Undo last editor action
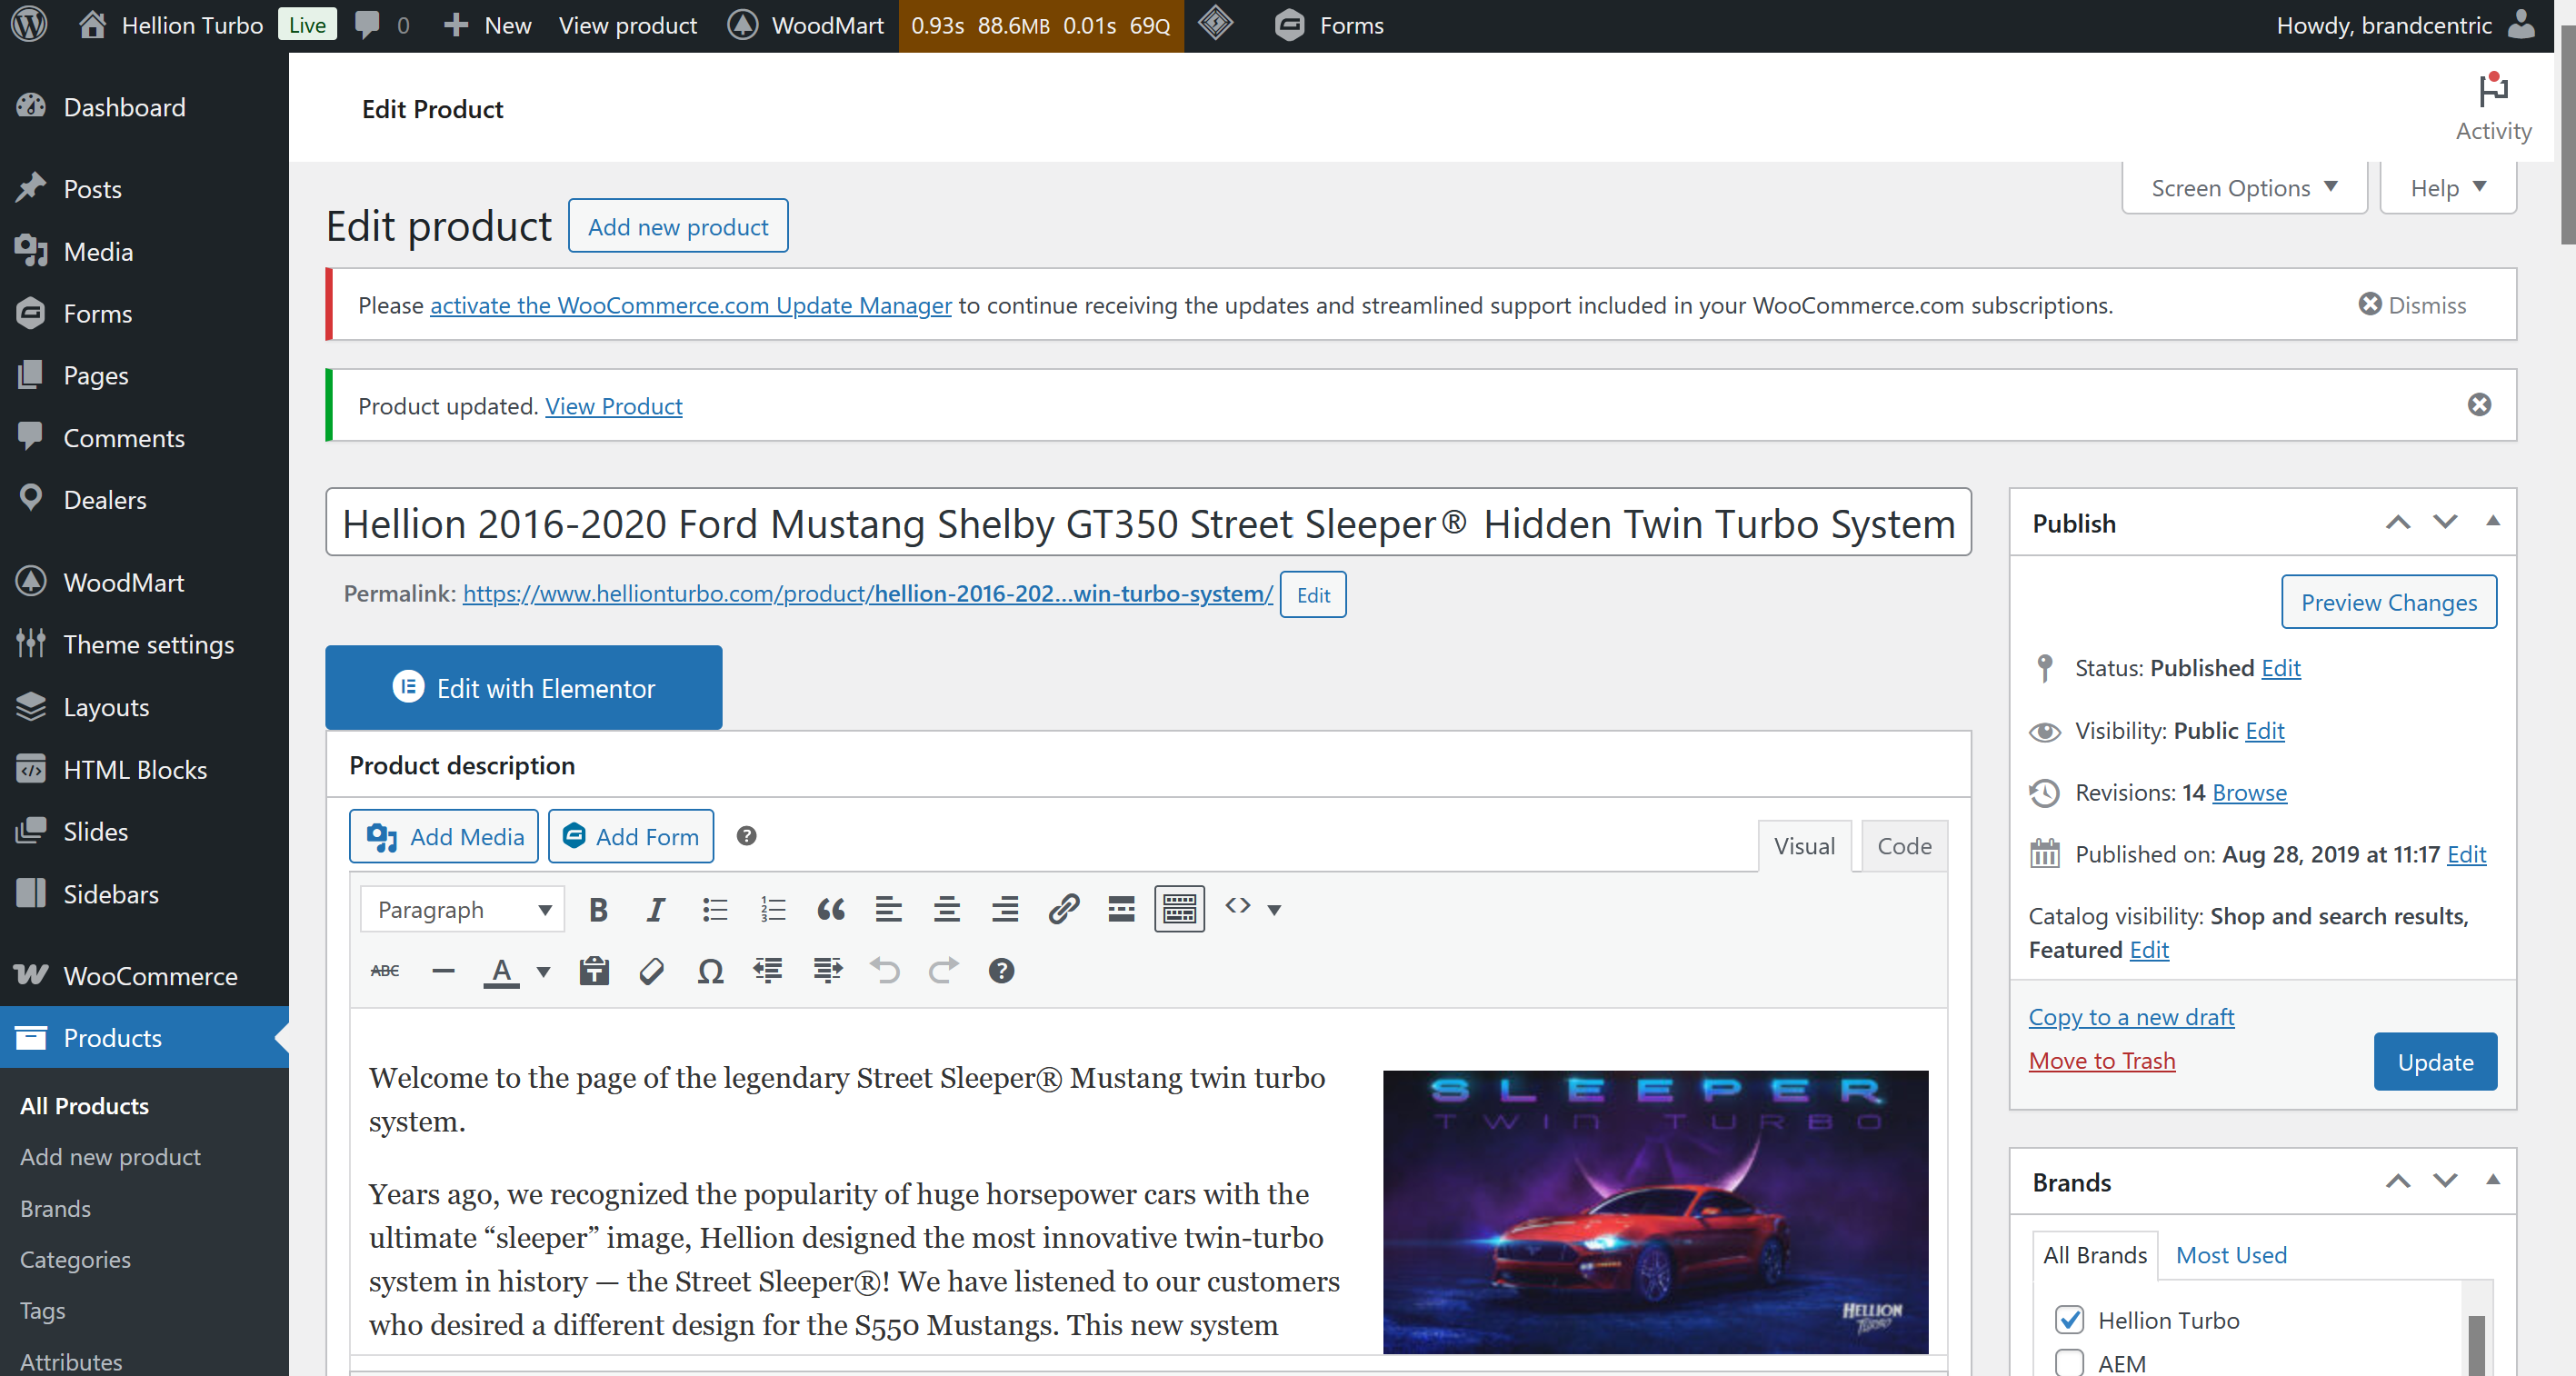The image size is (2576, 1376). pos(885,970)
